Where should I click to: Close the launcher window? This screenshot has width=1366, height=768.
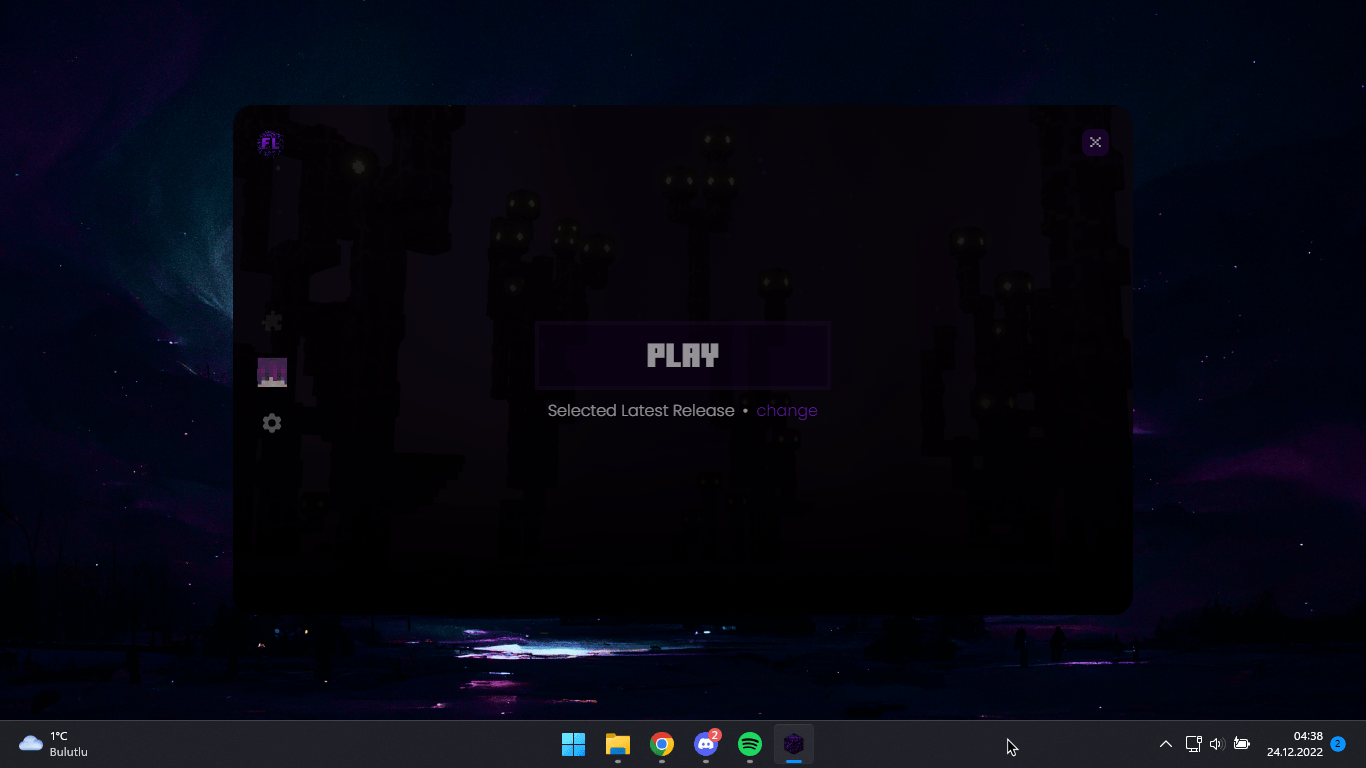(x=1095, y=142)
